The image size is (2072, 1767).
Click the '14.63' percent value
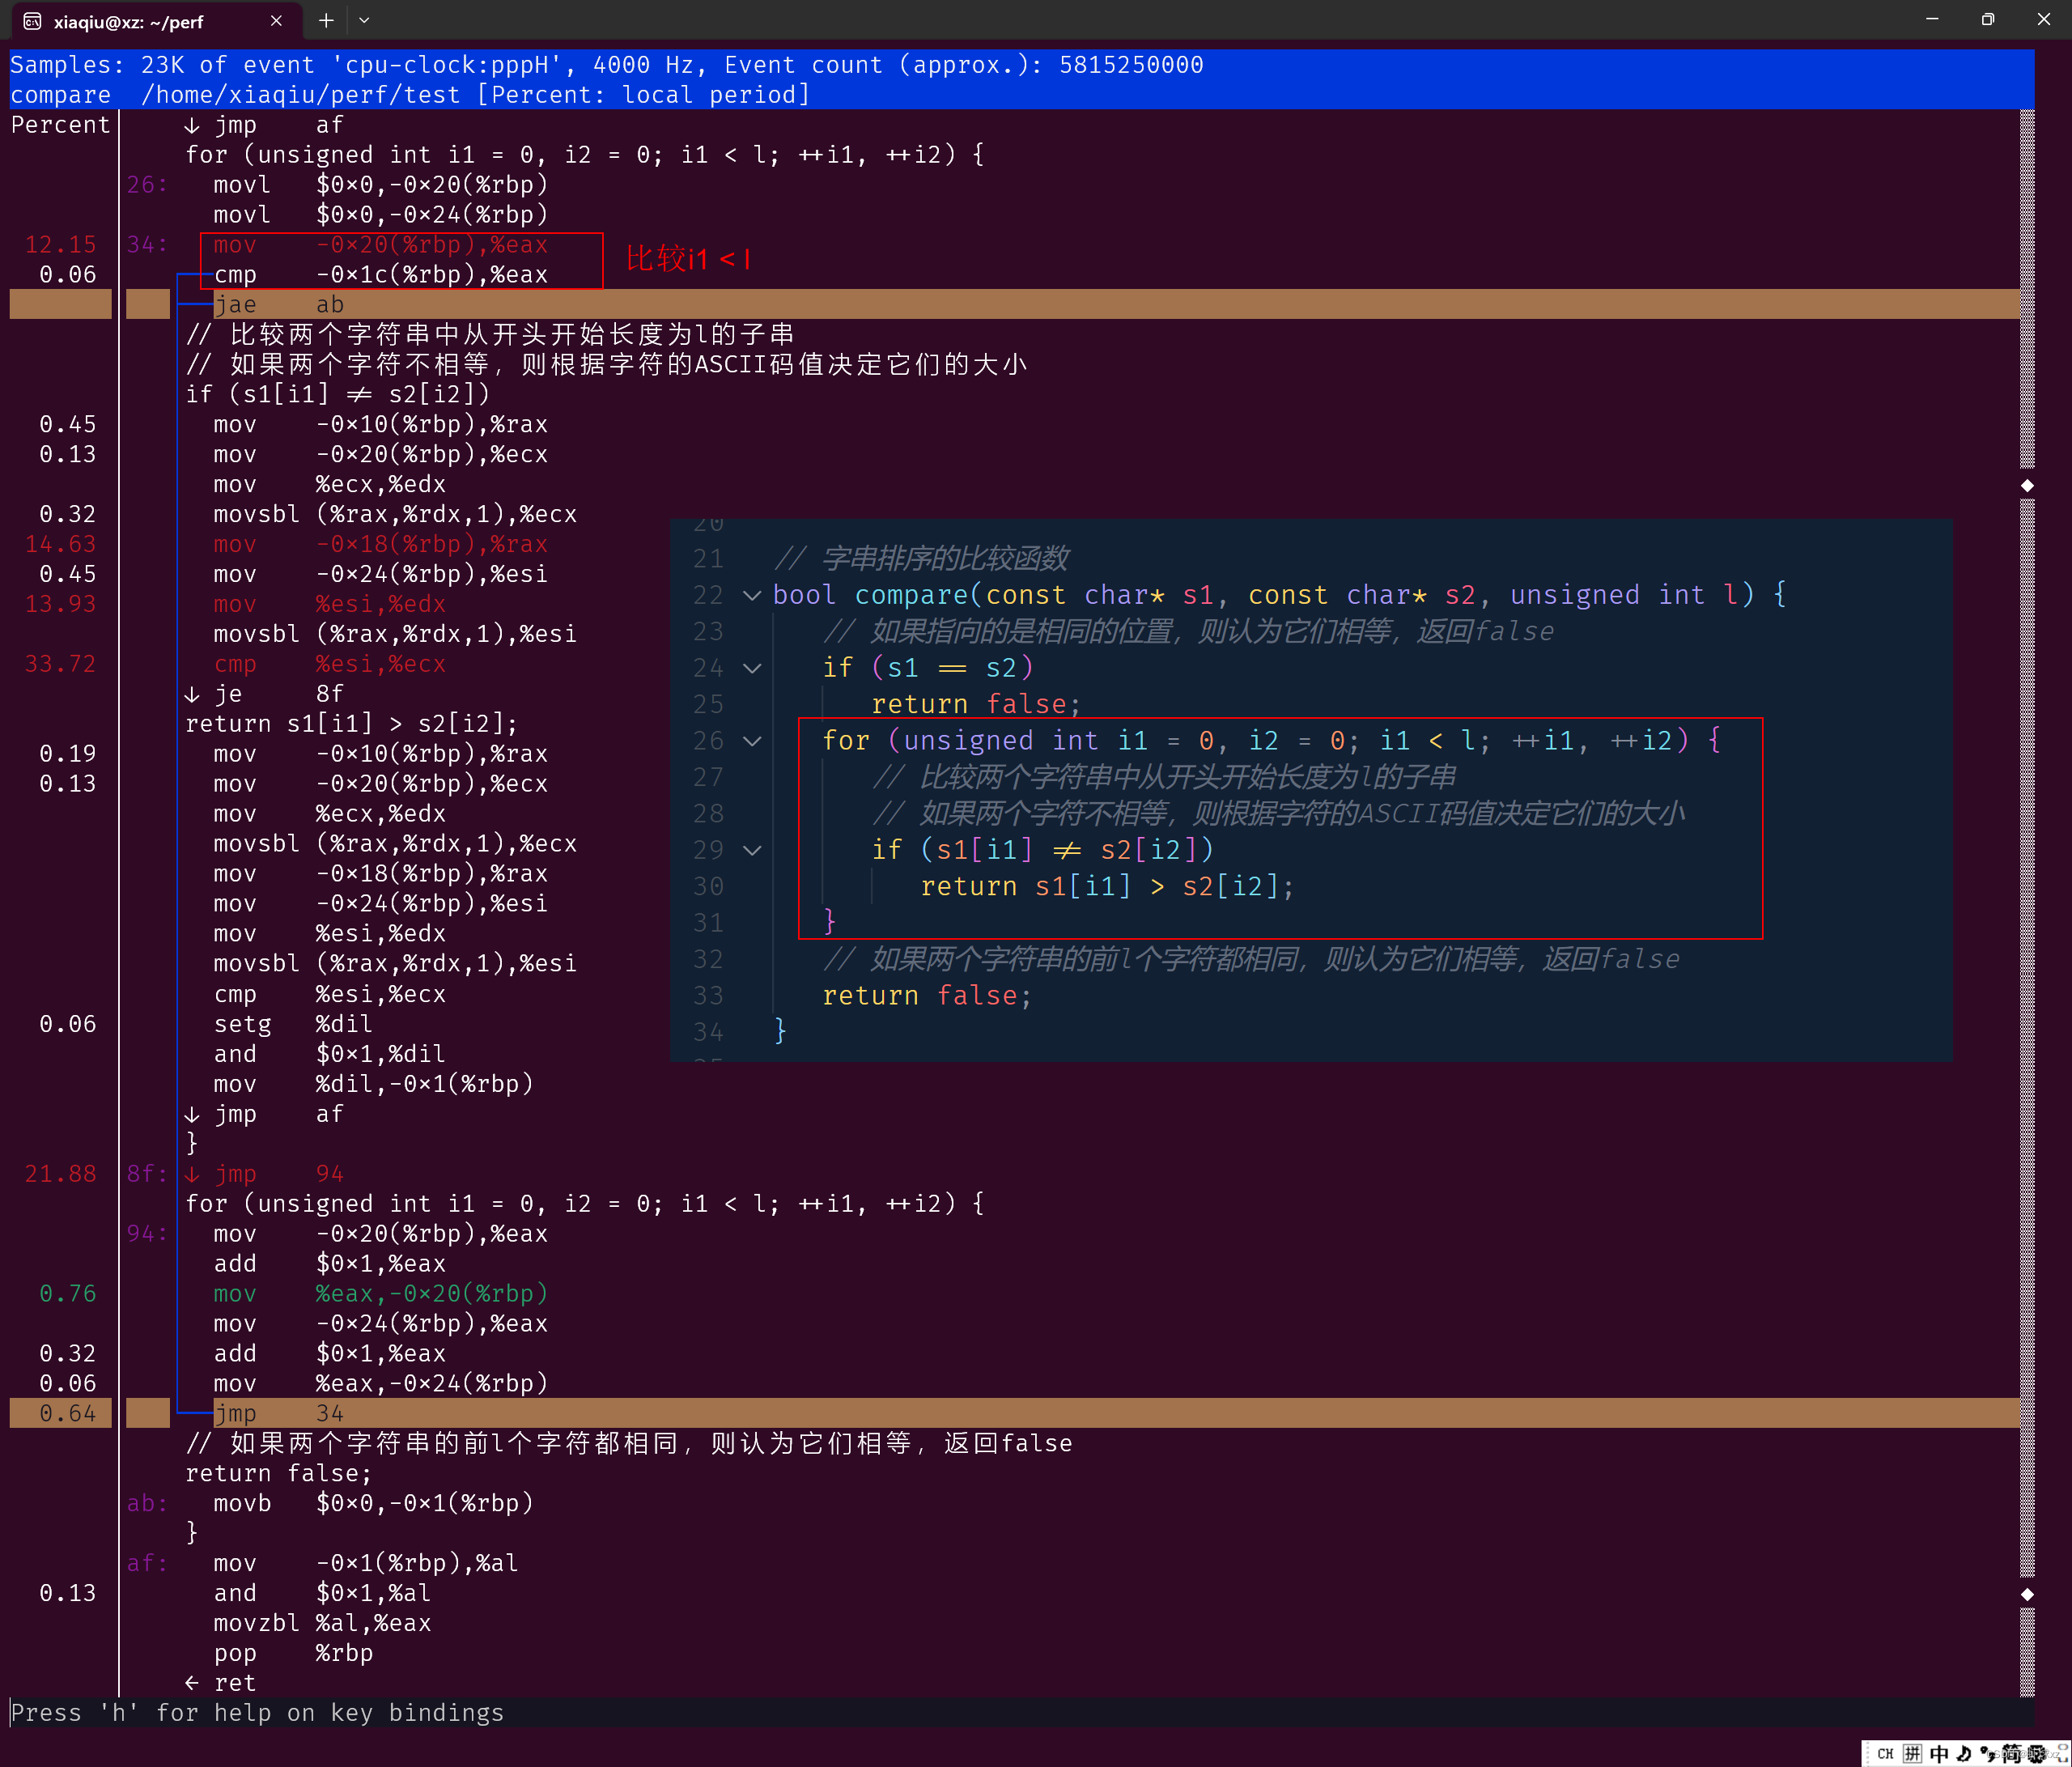point(60,544)
